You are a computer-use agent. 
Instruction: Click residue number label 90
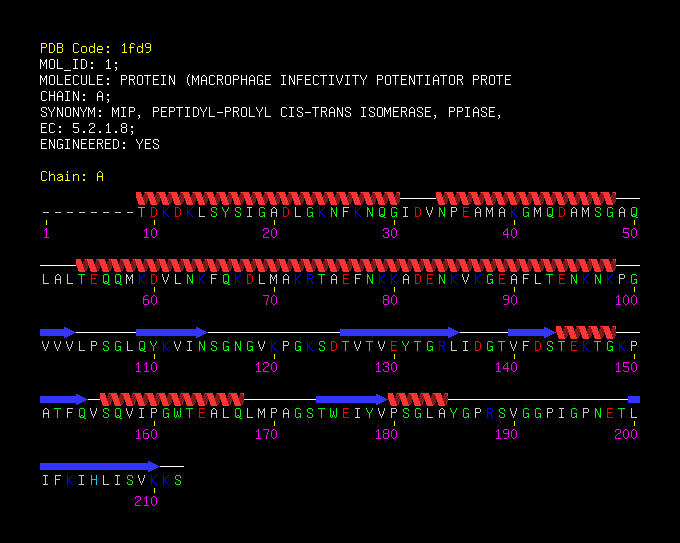(x=510, y=300)
